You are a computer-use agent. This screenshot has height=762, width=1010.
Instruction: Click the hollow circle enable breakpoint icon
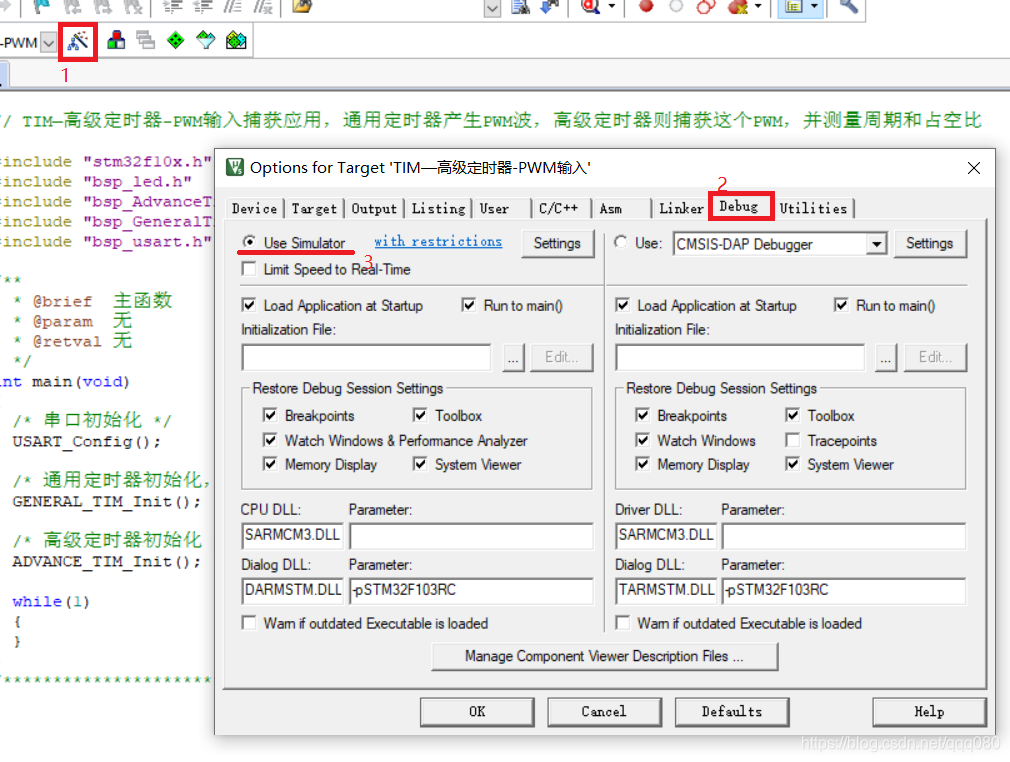pyautogui.click(x=676, y=6)
